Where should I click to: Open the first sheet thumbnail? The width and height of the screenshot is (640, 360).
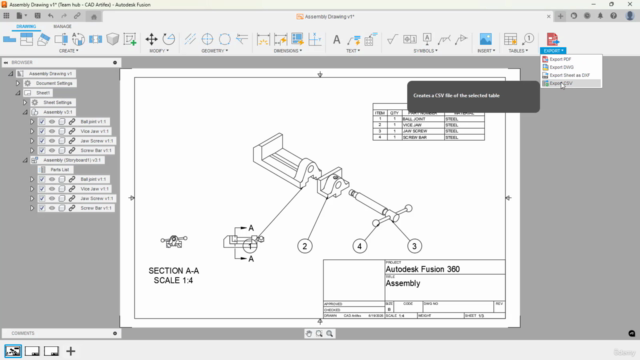[x=13, y=351]
